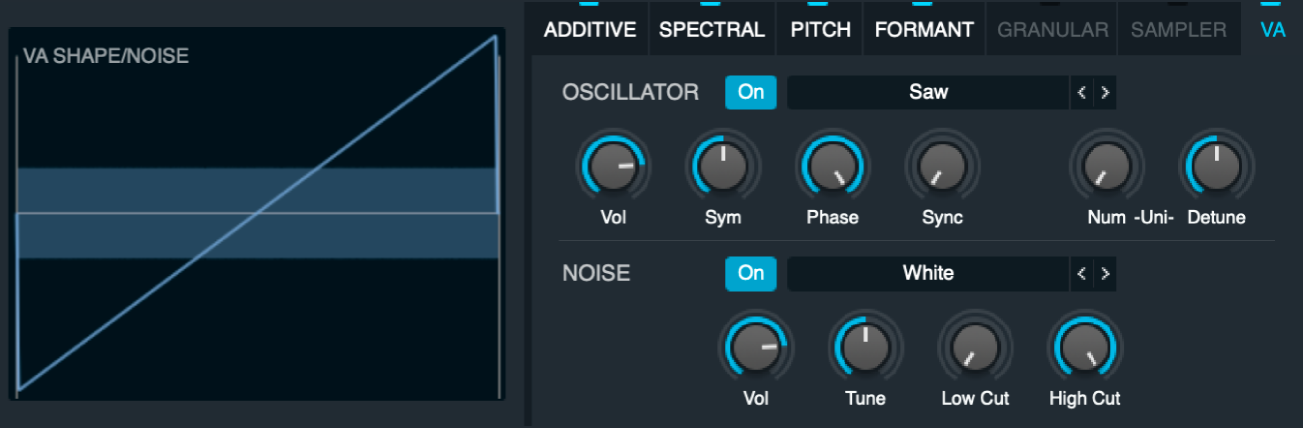Switch to the Additive tab

pos(590,30)
